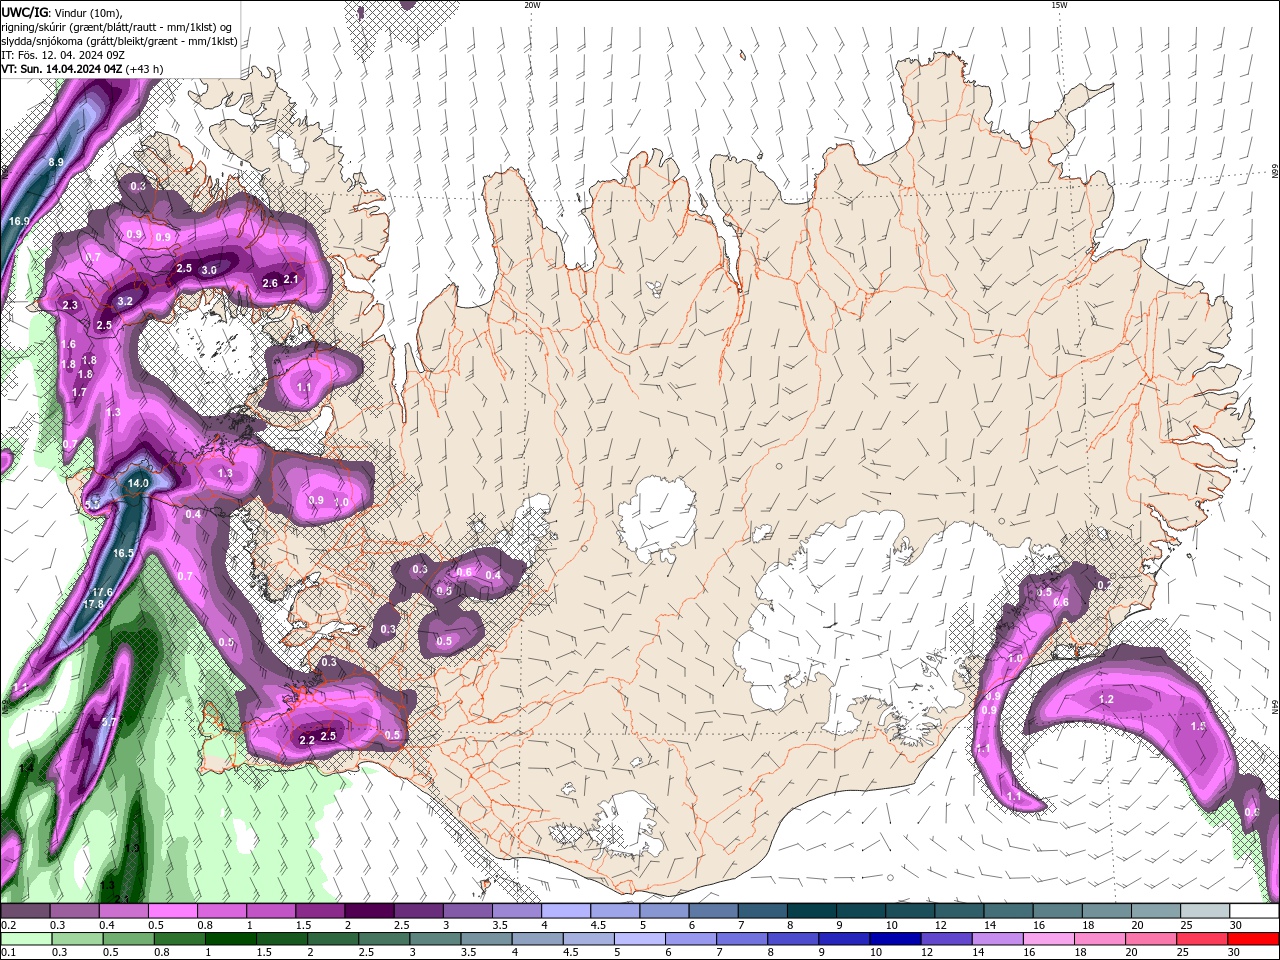Select the dark purple 2 swatch in the top legend row
1280x960 pixels.
coord(369,911)
